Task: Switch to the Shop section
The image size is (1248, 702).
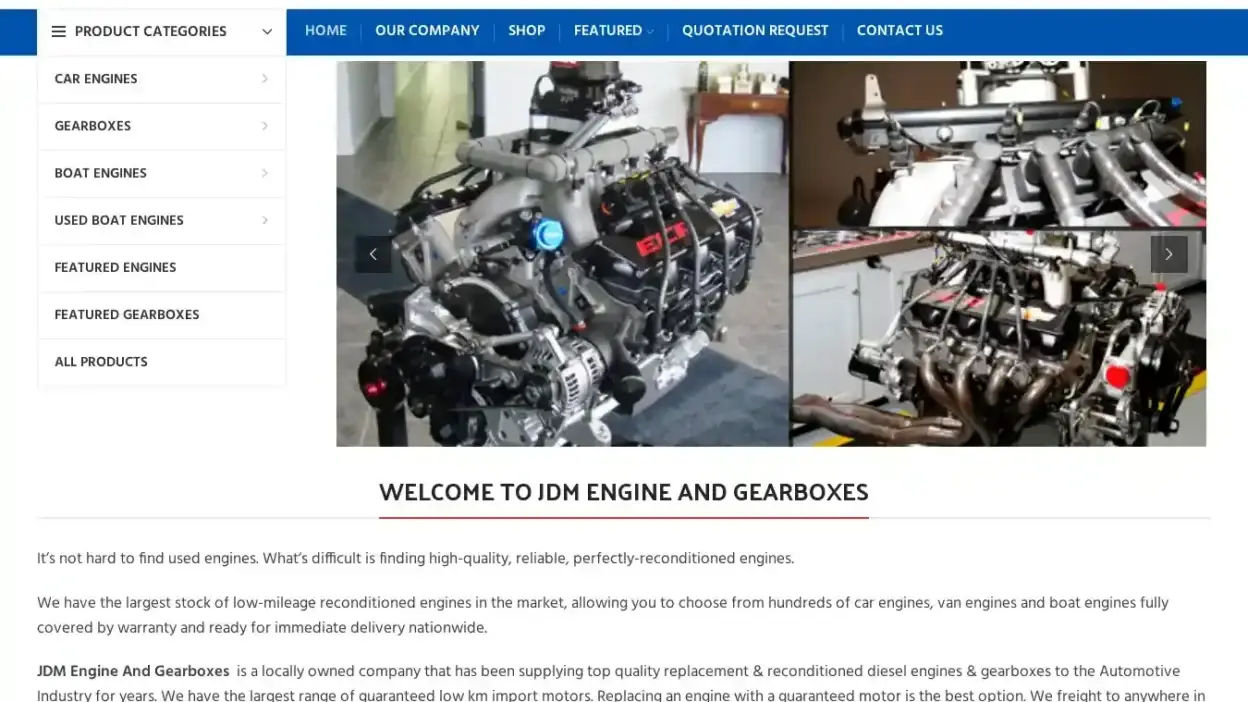Action: click(526, 31)
